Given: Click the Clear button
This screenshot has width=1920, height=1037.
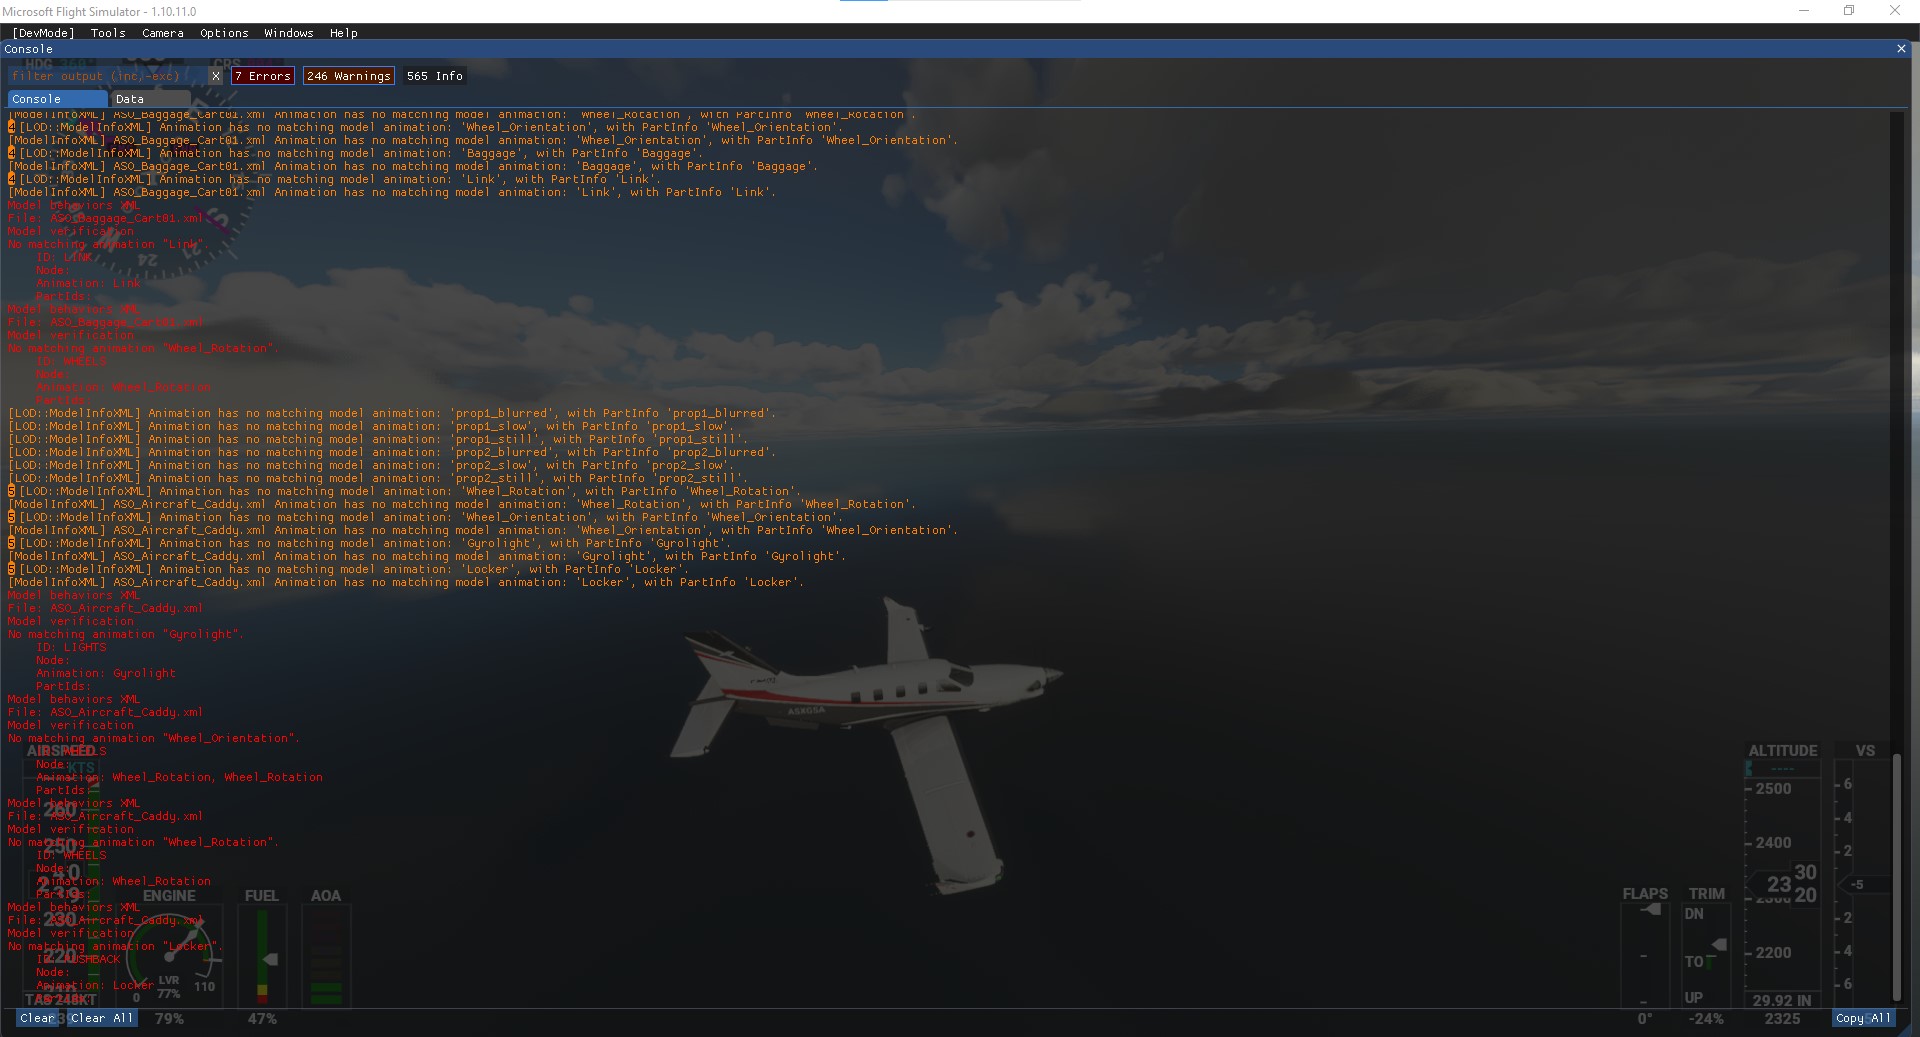Looking at the screenshot, I should coord(38,1018).
